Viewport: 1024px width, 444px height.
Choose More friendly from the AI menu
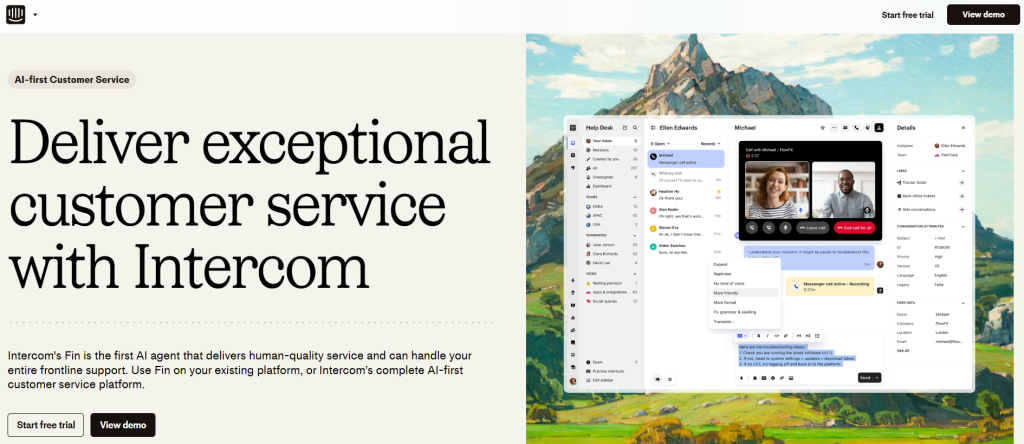click(745, 293)
